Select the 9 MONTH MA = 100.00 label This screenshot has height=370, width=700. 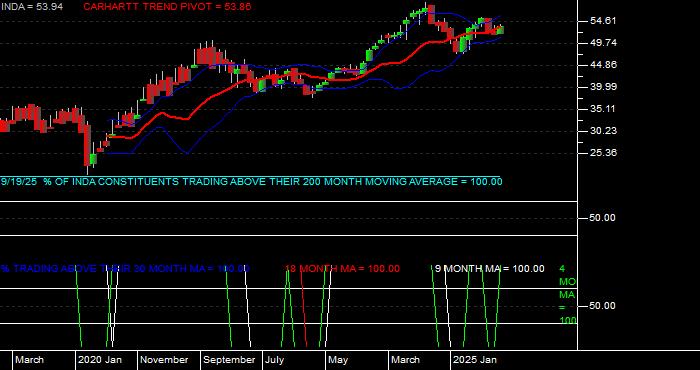490,269
